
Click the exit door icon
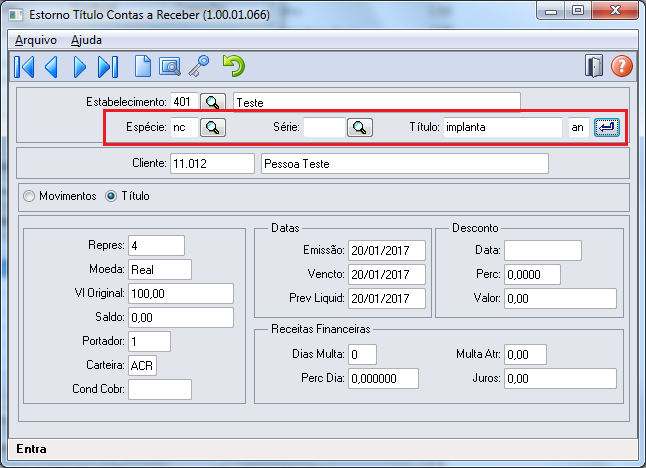[594, 66]
